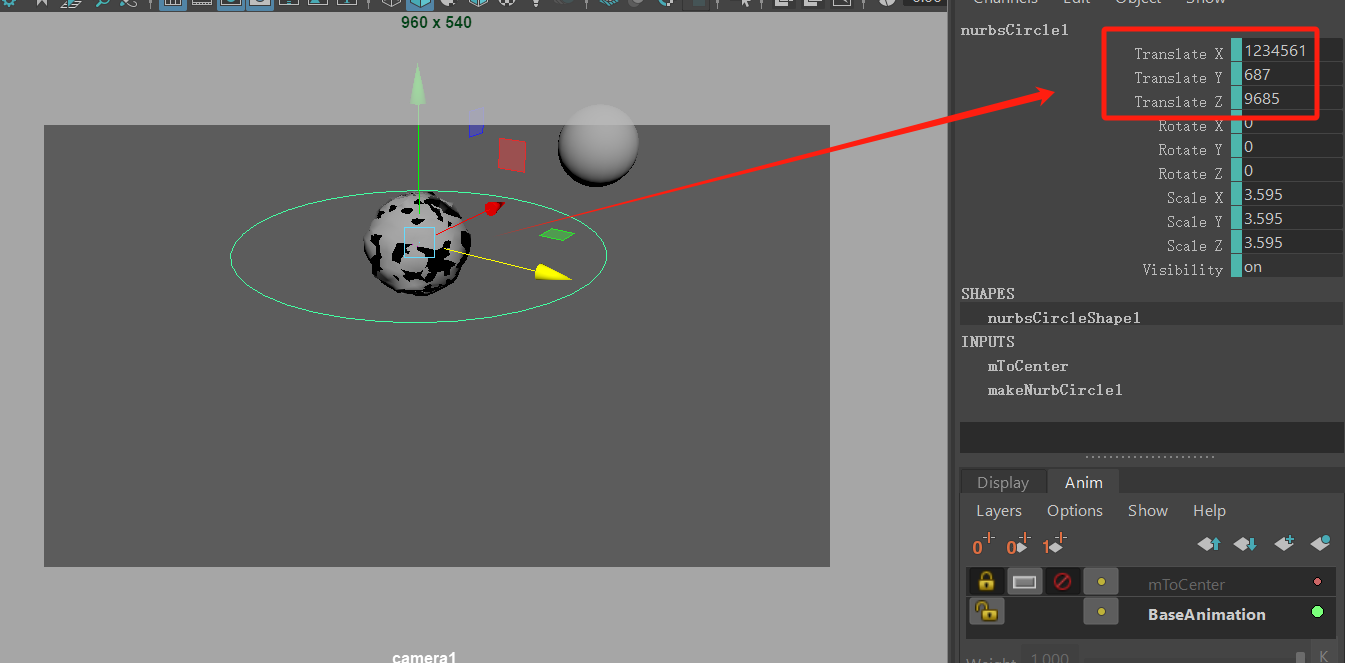The height and width of the screenshot is (663, 1345).
Task: Toggle ghost button on BaseAnimation layer
Action: [x=1101, y=612]
